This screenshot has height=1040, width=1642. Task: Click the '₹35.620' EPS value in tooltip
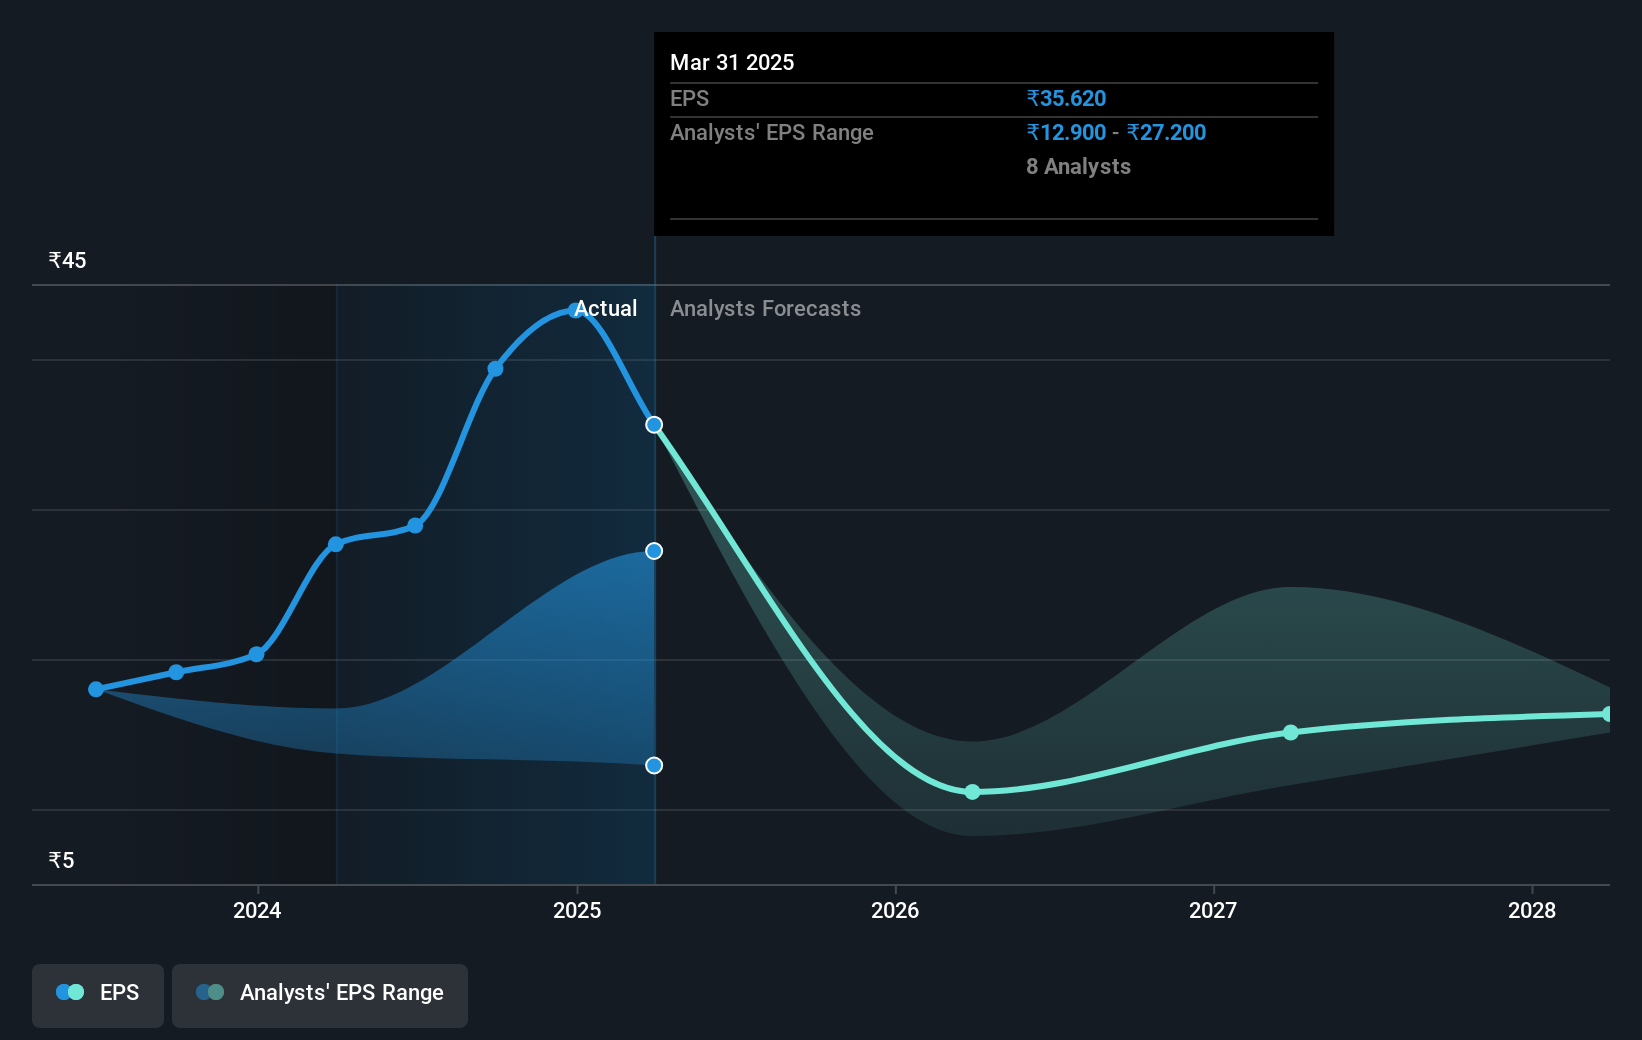1066,98
